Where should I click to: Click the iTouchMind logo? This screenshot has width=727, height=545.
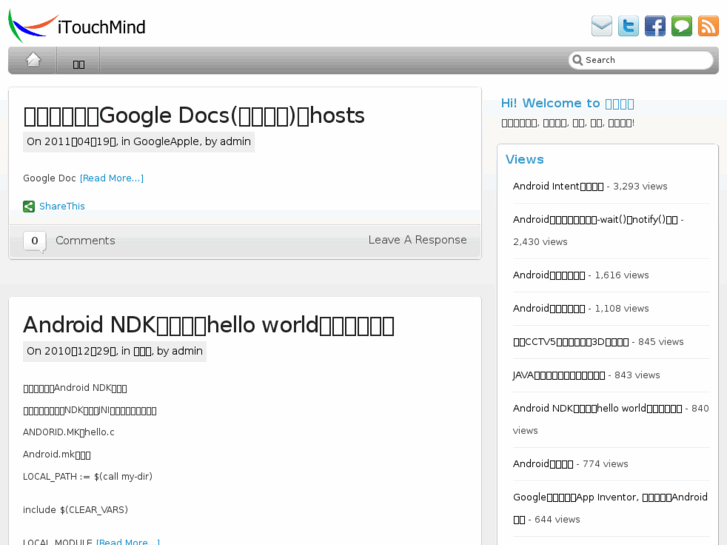pyautogui.click(x=77, y=26)
